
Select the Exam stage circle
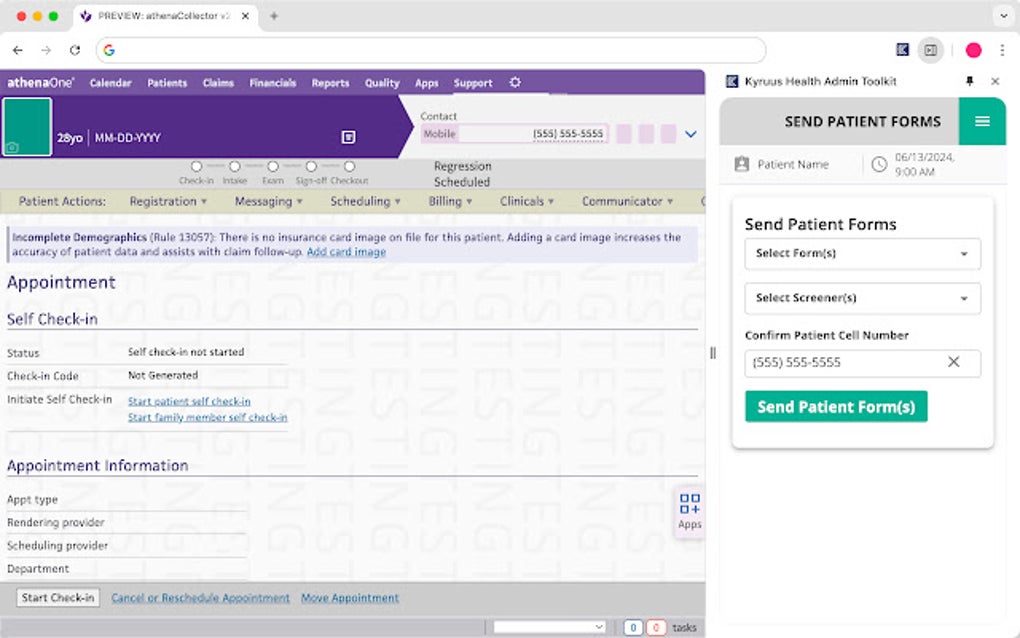click(272, 167)
